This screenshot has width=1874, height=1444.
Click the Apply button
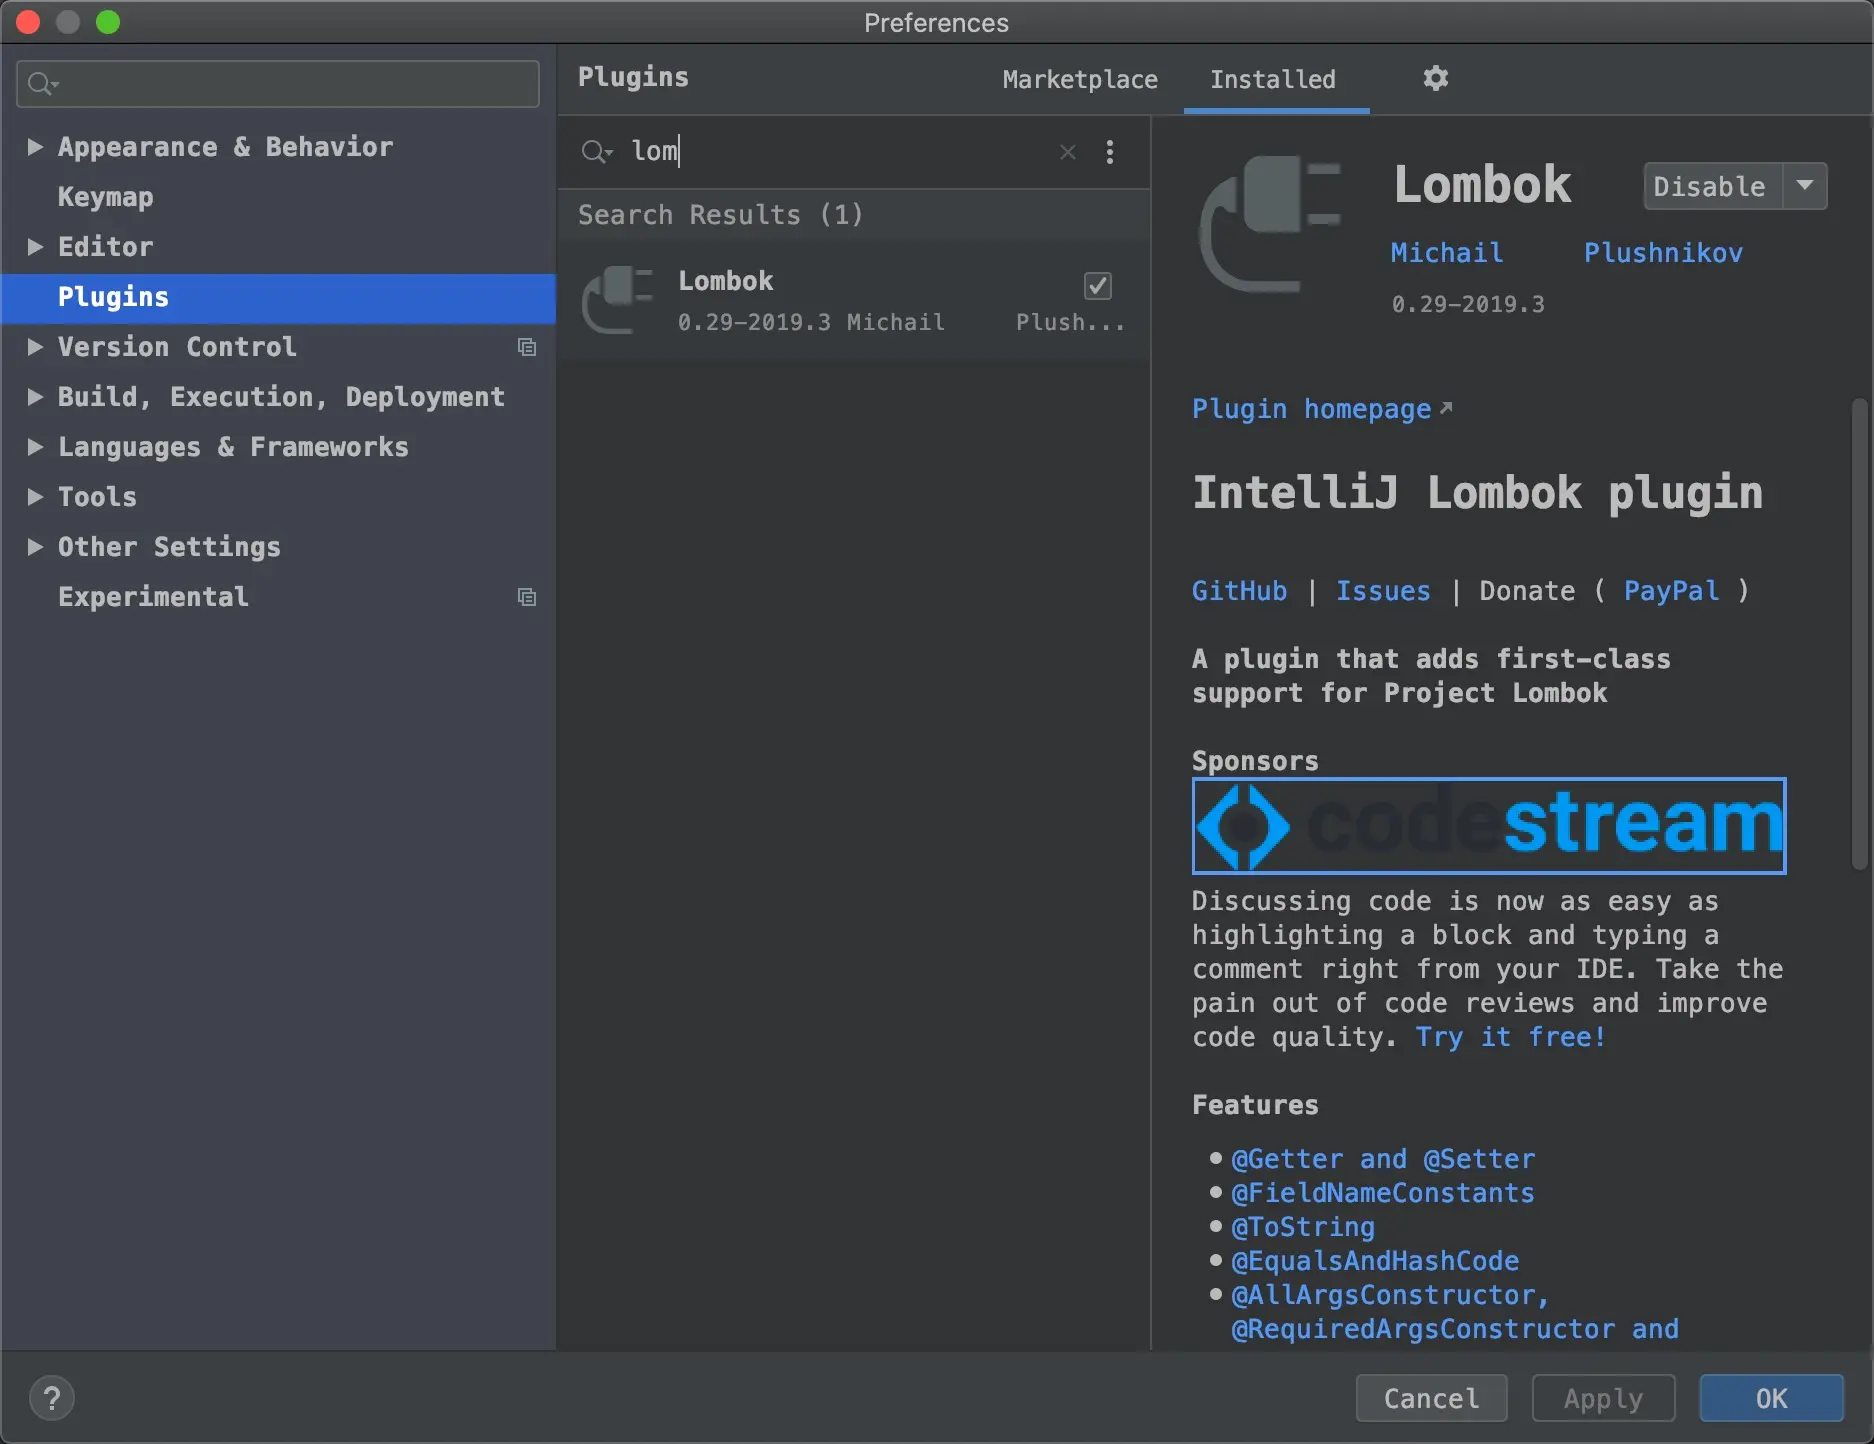click(x=1603, y=1398)
